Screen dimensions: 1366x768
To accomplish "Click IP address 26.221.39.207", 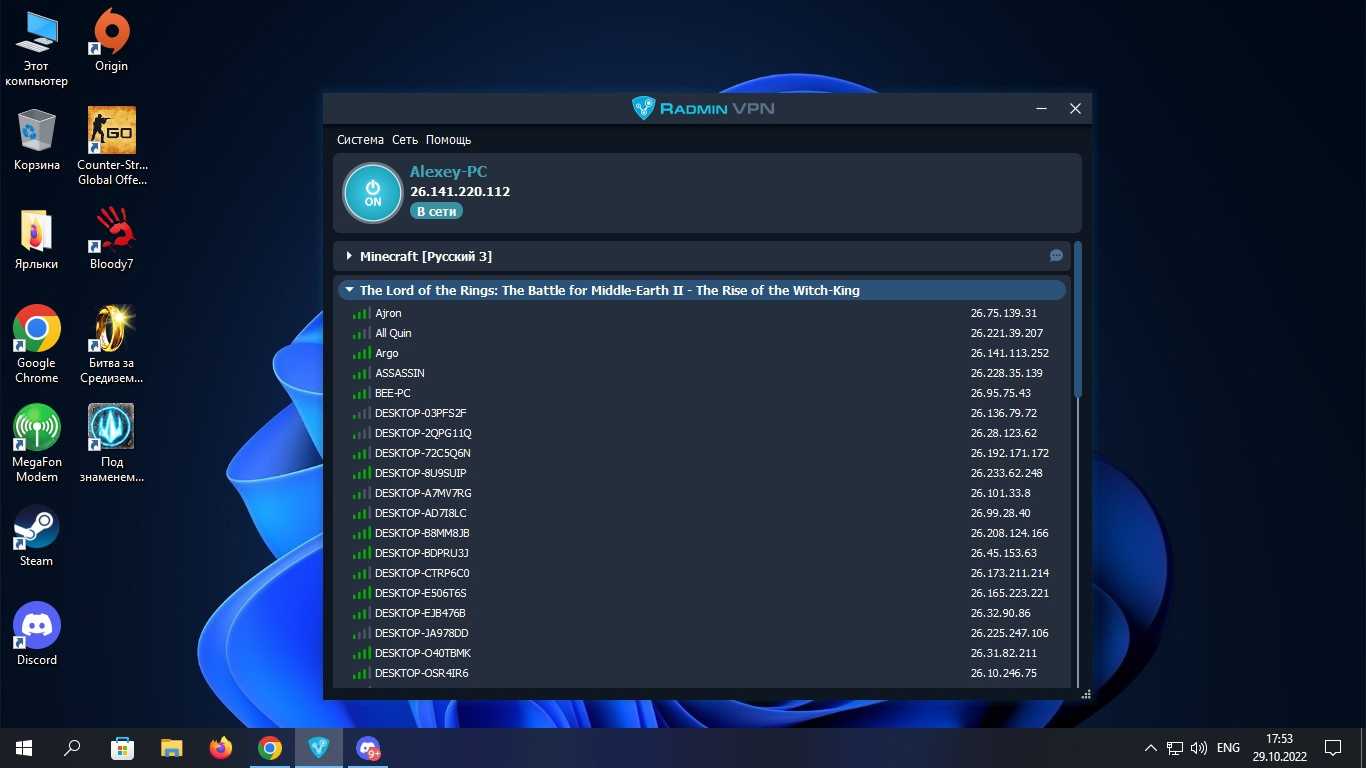I will pyautogui.click(x=1006, y=333).
